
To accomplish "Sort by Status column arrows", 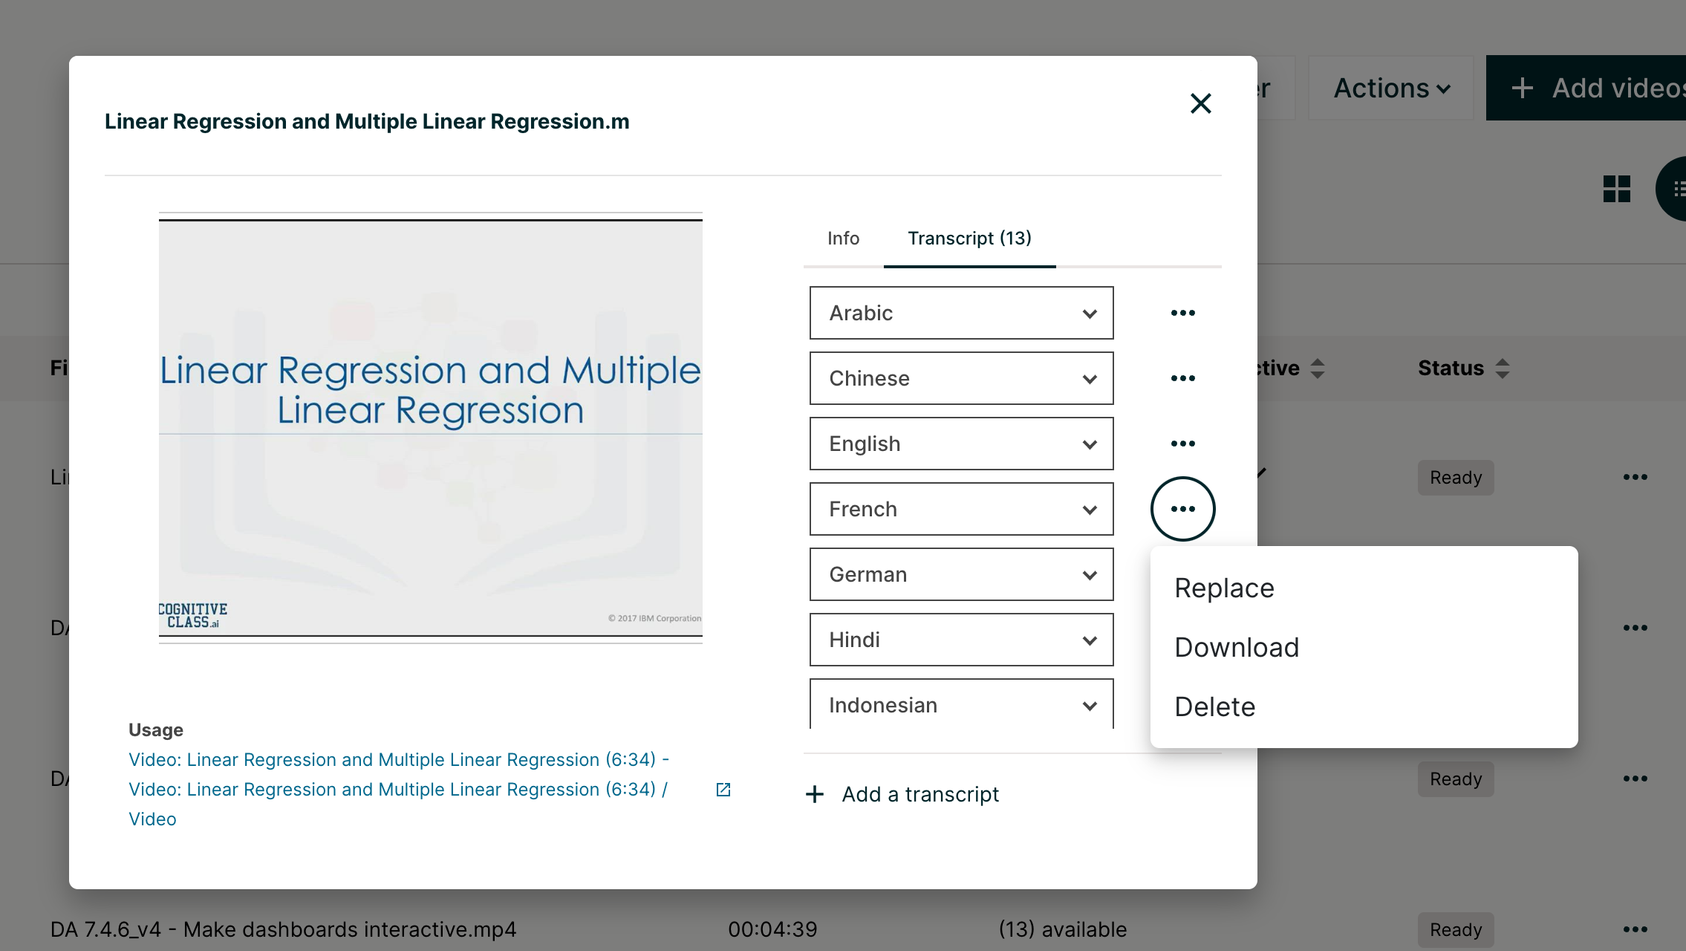I will click(1502, 368).
